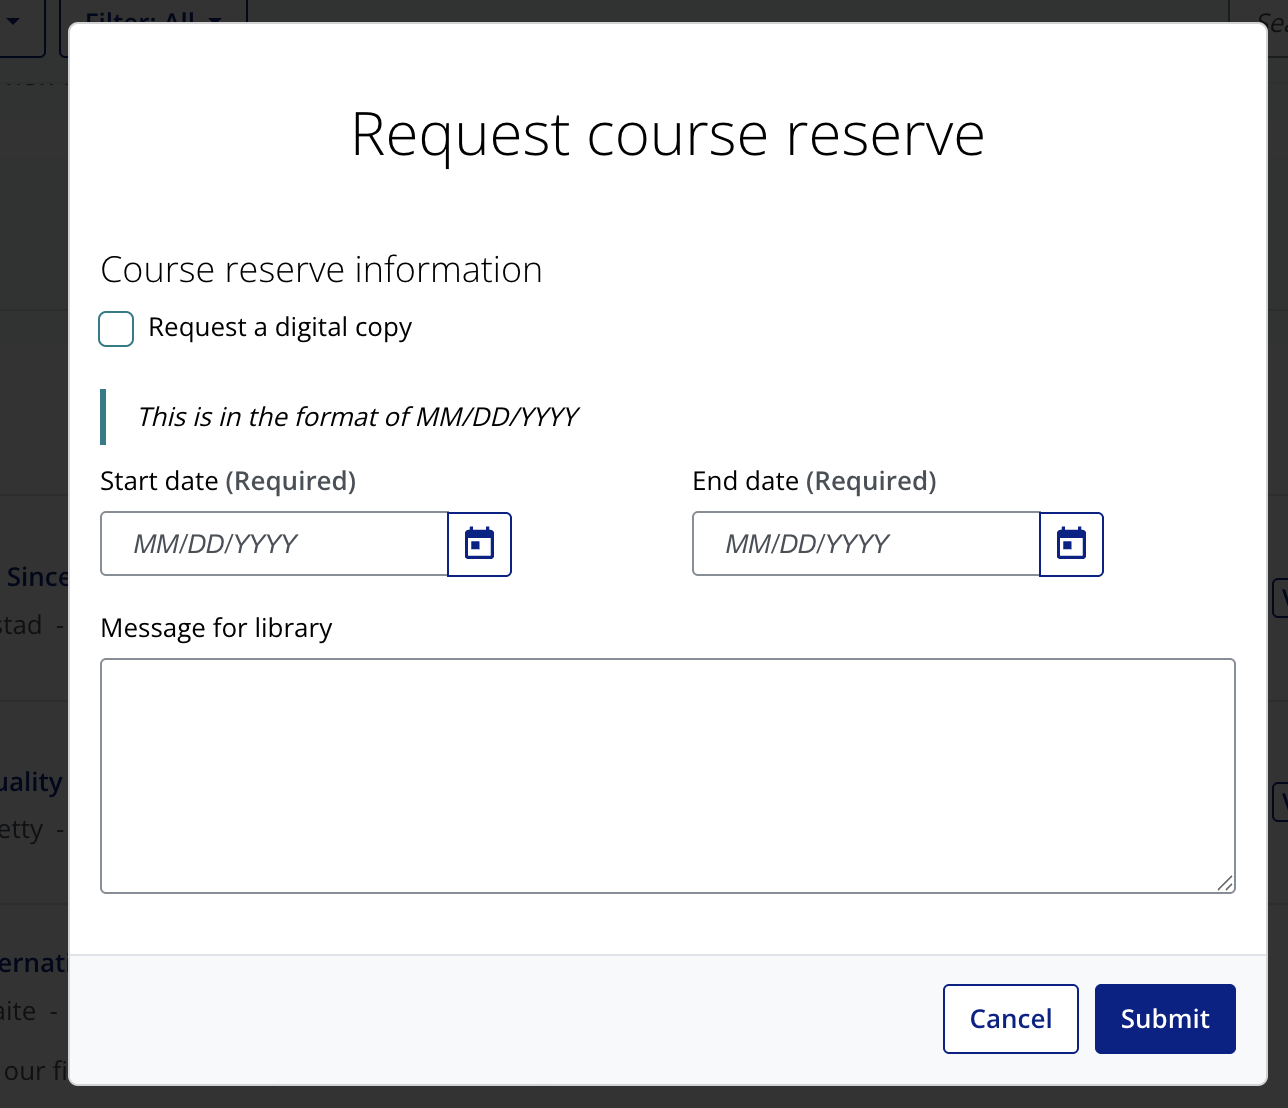Check the Request a digital copy checkbox
The height and width of the screenshot is (1108, 1288).
[116, 329]
